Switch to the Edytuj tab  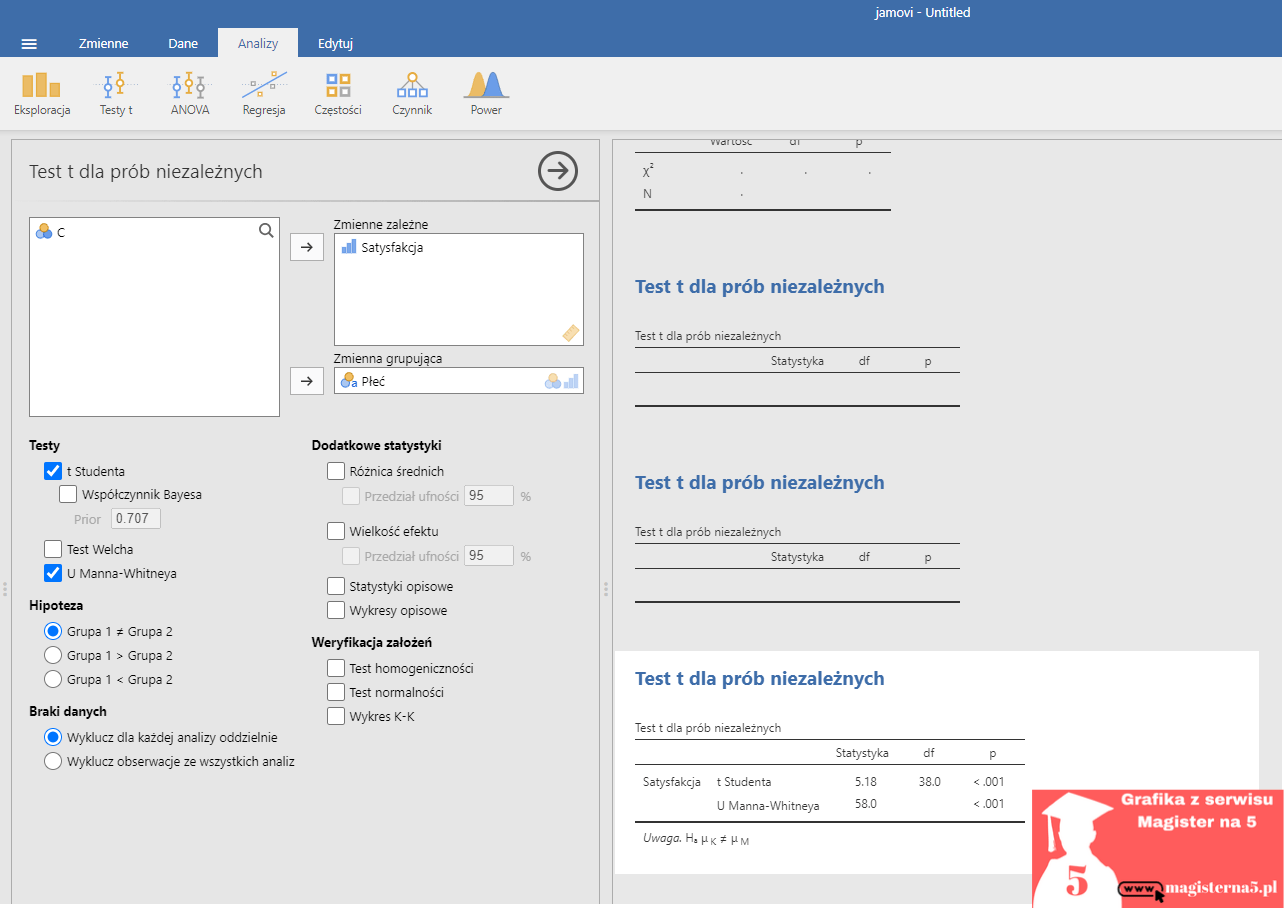click(335, 44)
